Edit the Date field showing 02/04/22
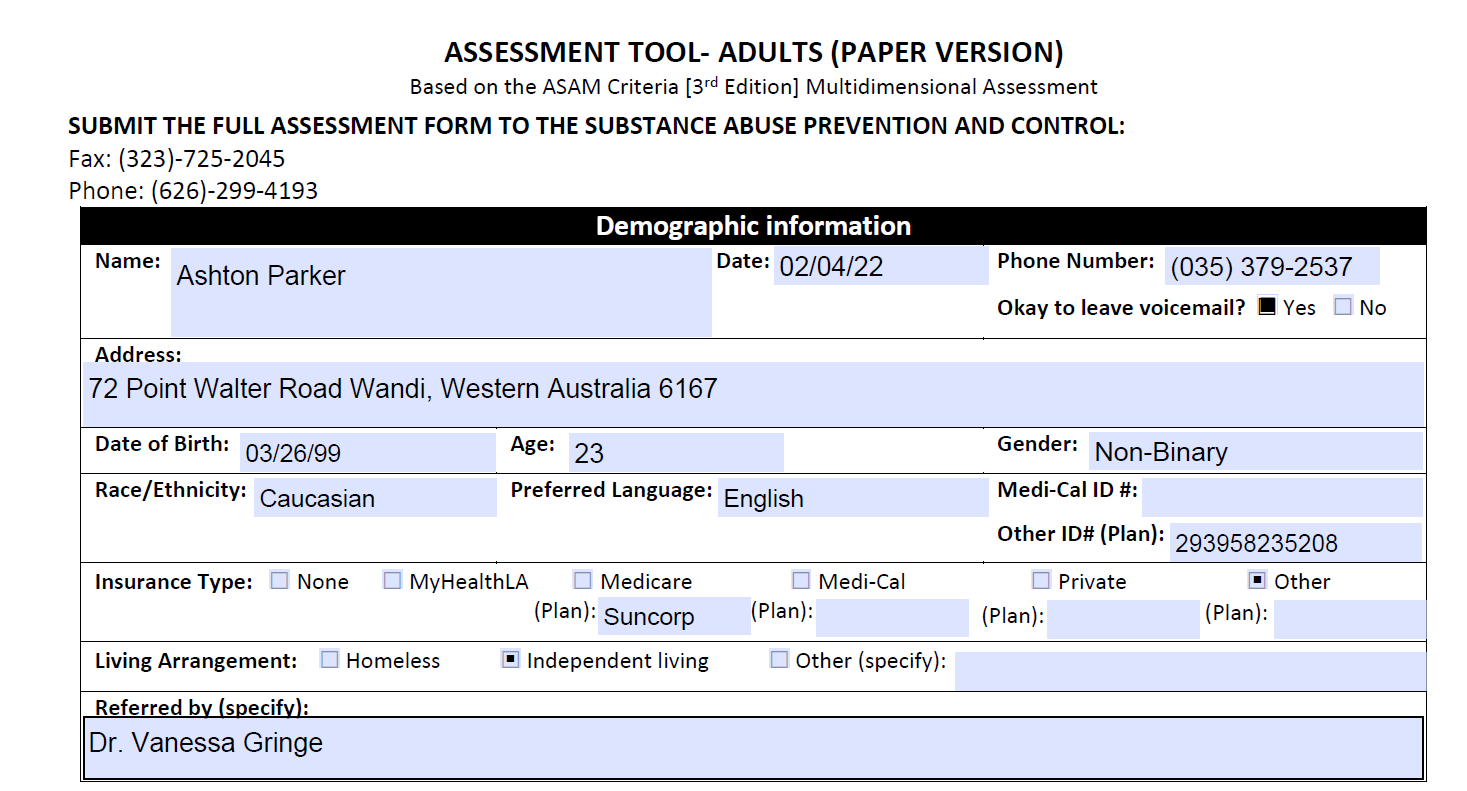Image resolution: width=1467 pixels, height=791 pixels. click(880, 266)
